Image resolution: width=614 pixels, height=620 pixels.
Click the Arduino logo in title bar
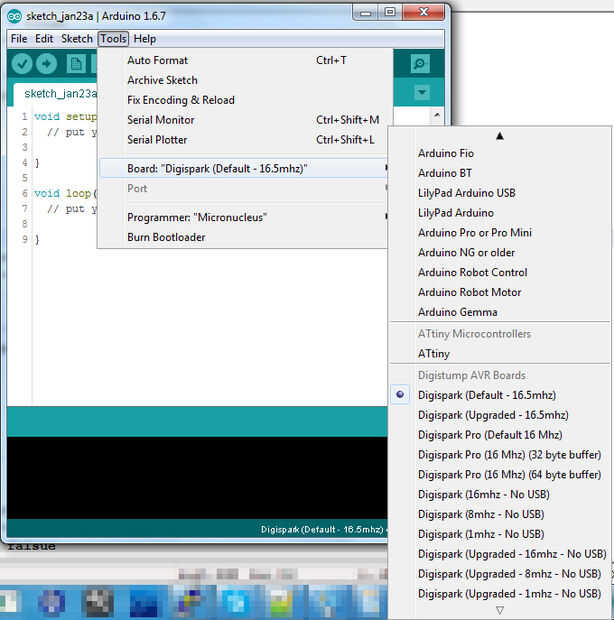(x=15, y=16)
